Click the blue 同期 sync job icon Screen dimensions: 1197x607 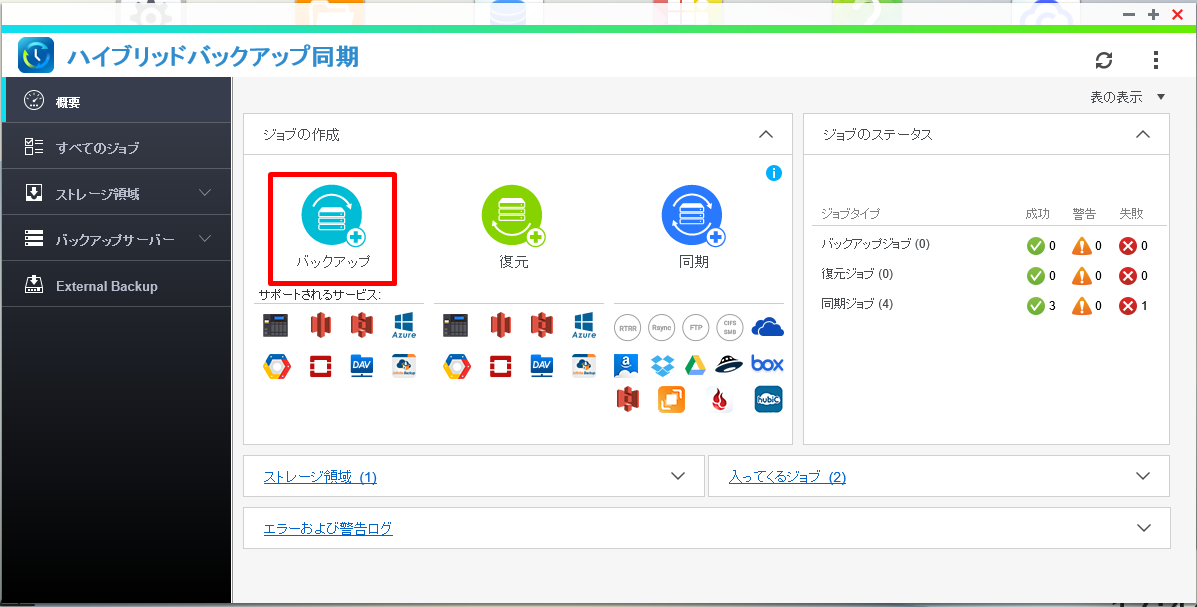click(x=692, y=216)
